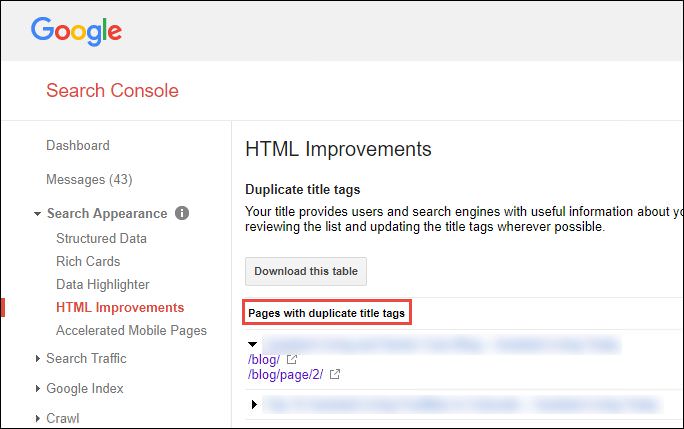This screenshot has width=684, height=429.
Task: Expand the Search Traffic section arrow
Action: (38, 358)
